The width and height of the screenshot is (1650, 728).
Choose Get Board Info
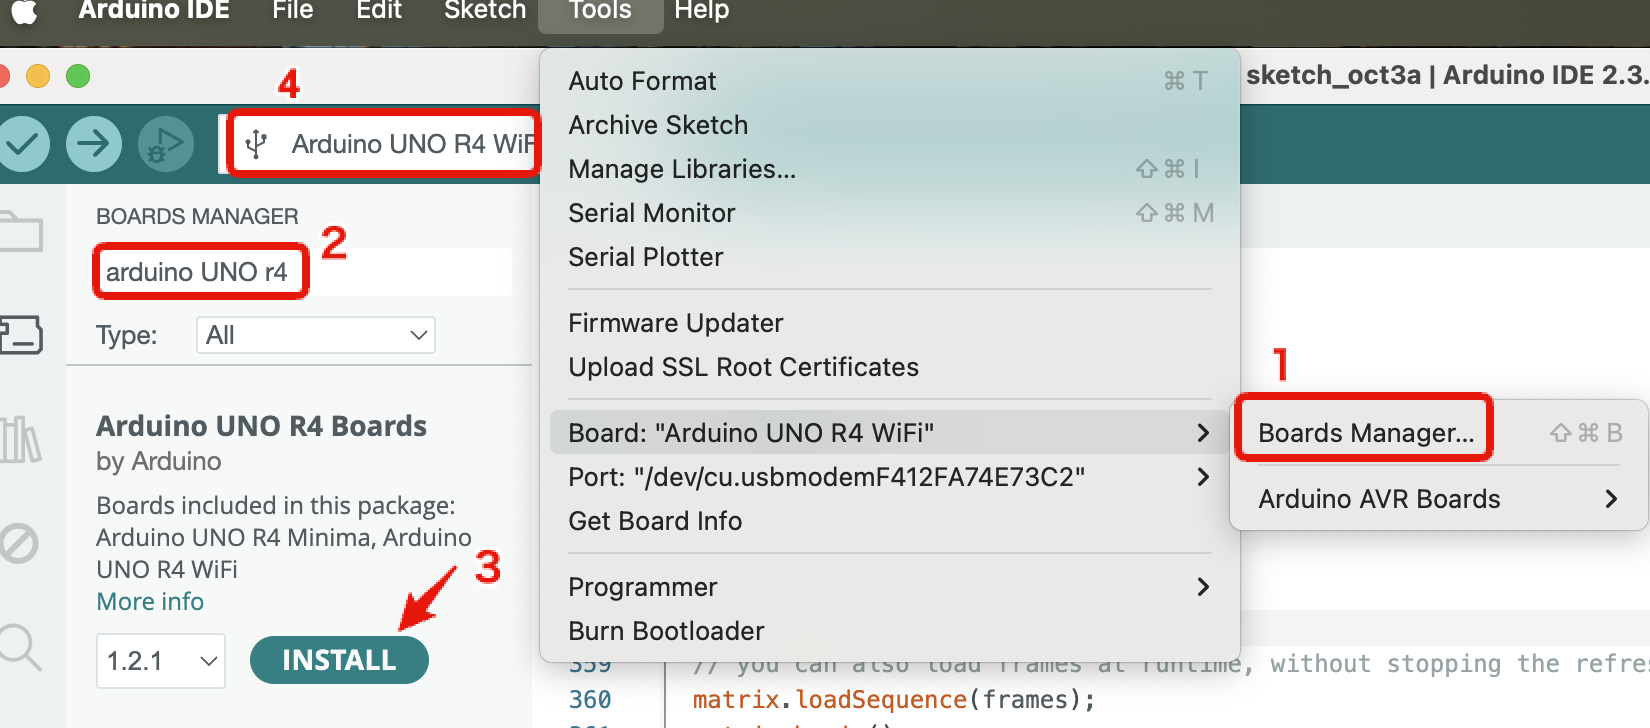pyautogui.click(x=890, y=520)
